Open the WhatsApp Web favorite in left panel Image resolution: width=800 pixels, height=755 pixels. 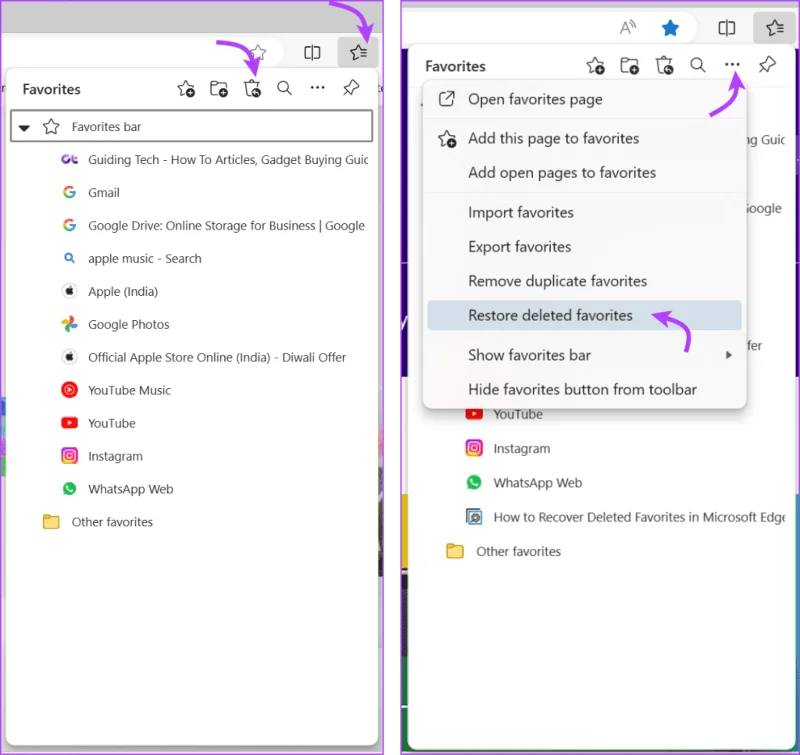coord(117,489)
